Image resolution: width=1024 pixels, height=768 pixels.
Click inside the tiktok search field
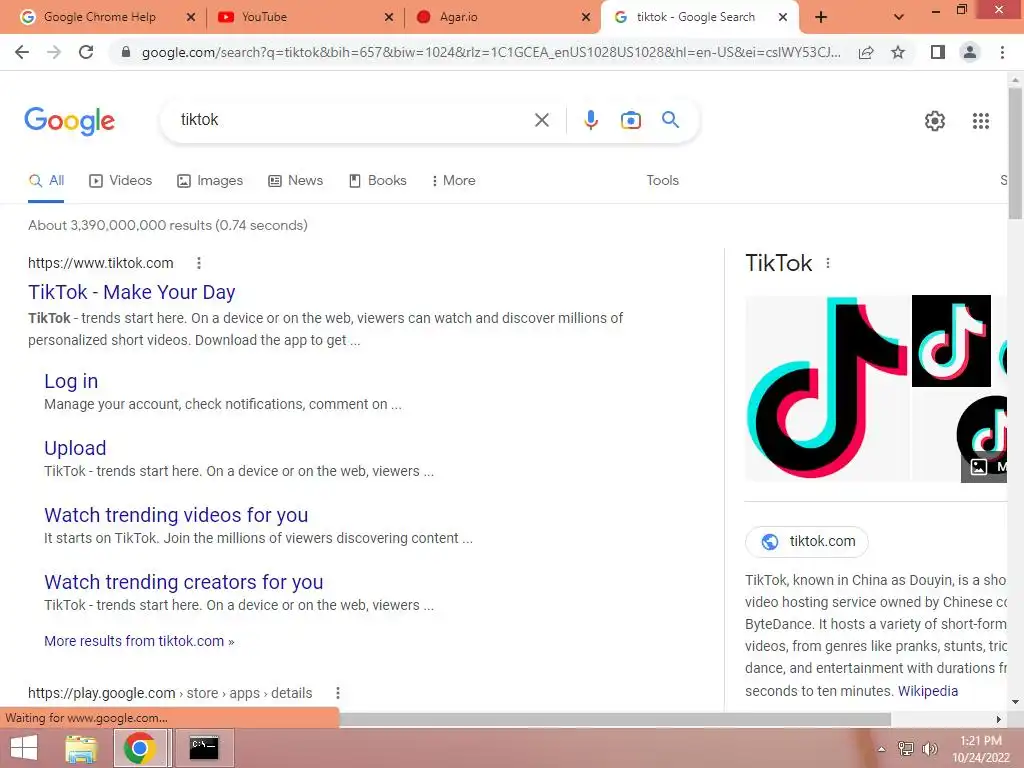click(x=353, y=120)
